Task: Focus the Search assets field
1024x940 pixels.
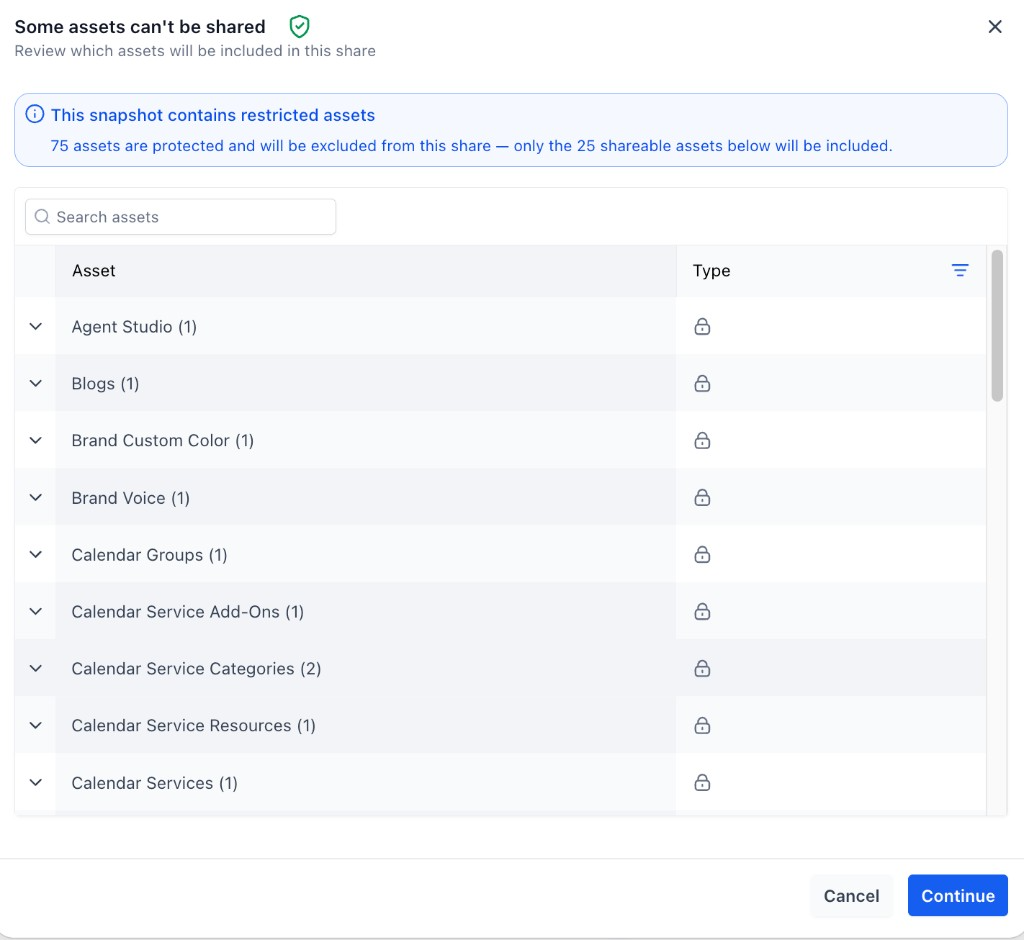Action: (x=180, y=217)
